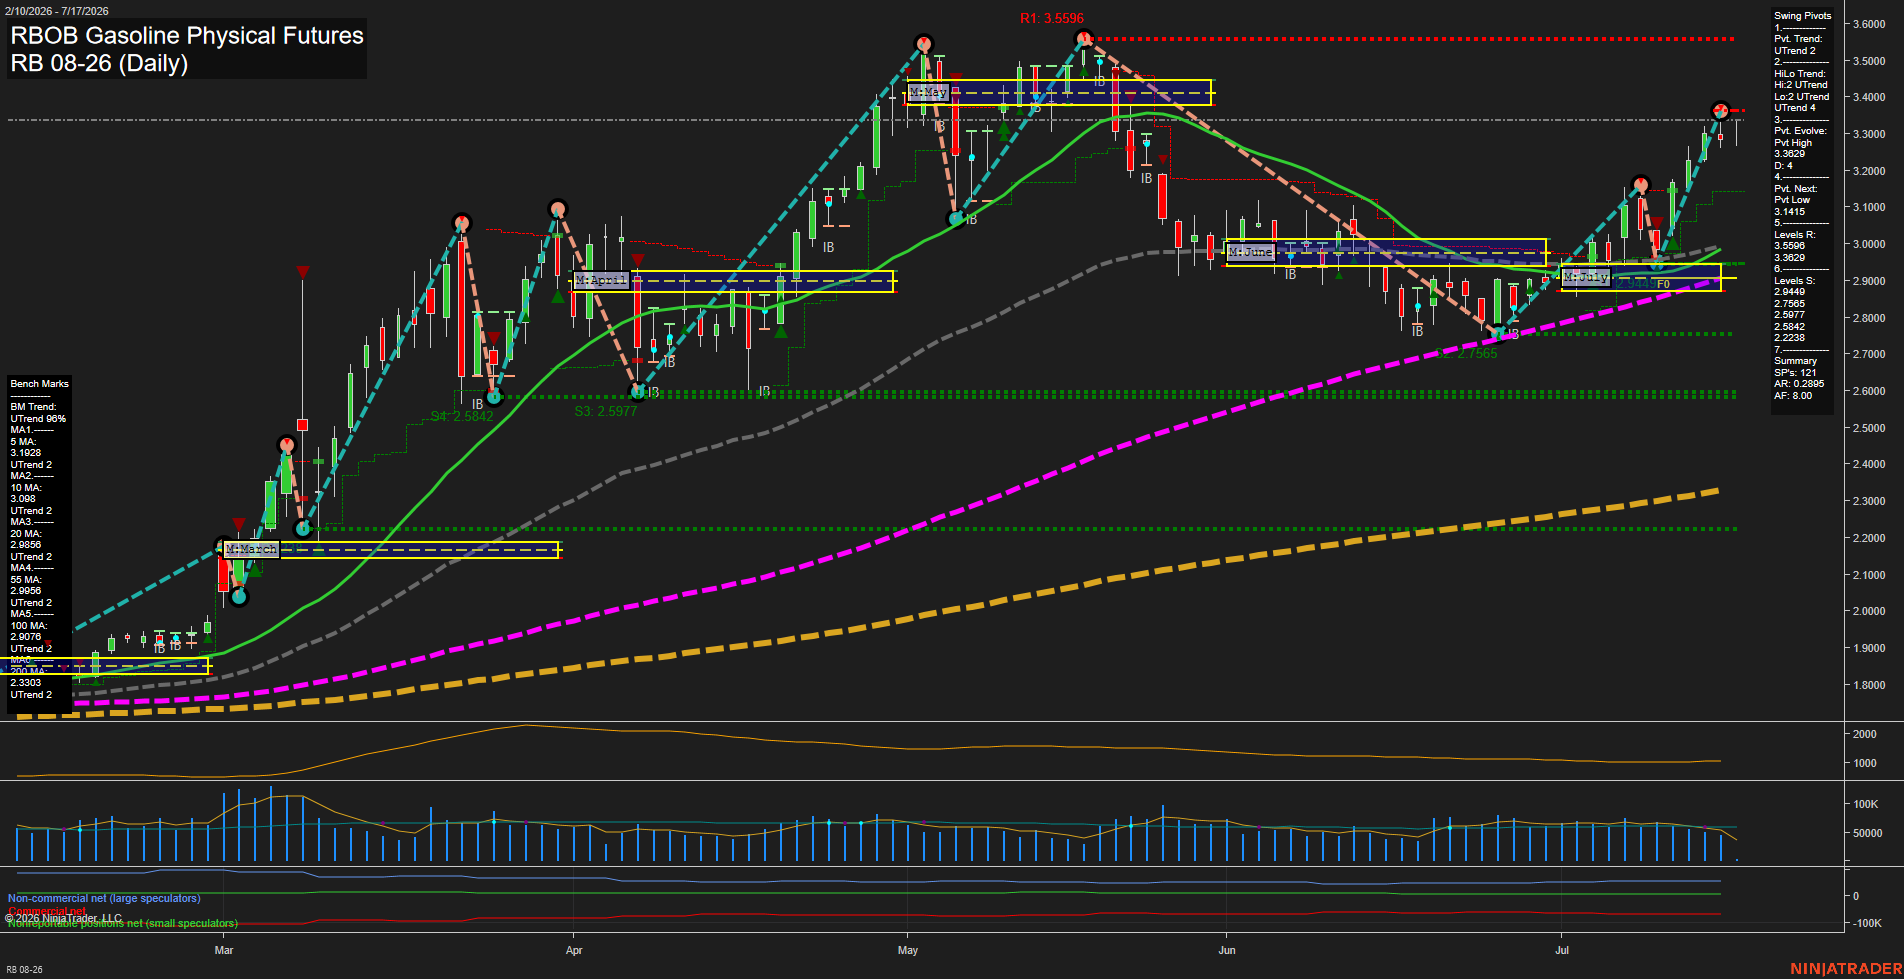This screenshot has height=979, width=1904.
Task: Click the Mar label on time axis
Action: click(224, 950)
